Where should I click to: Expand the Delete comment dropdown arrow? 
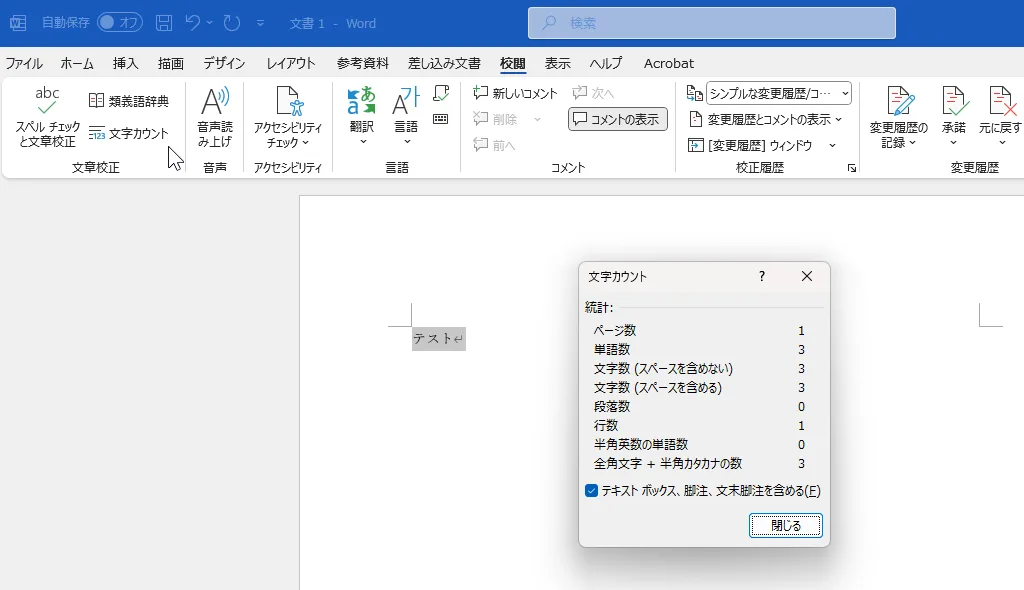click(537, 119)
